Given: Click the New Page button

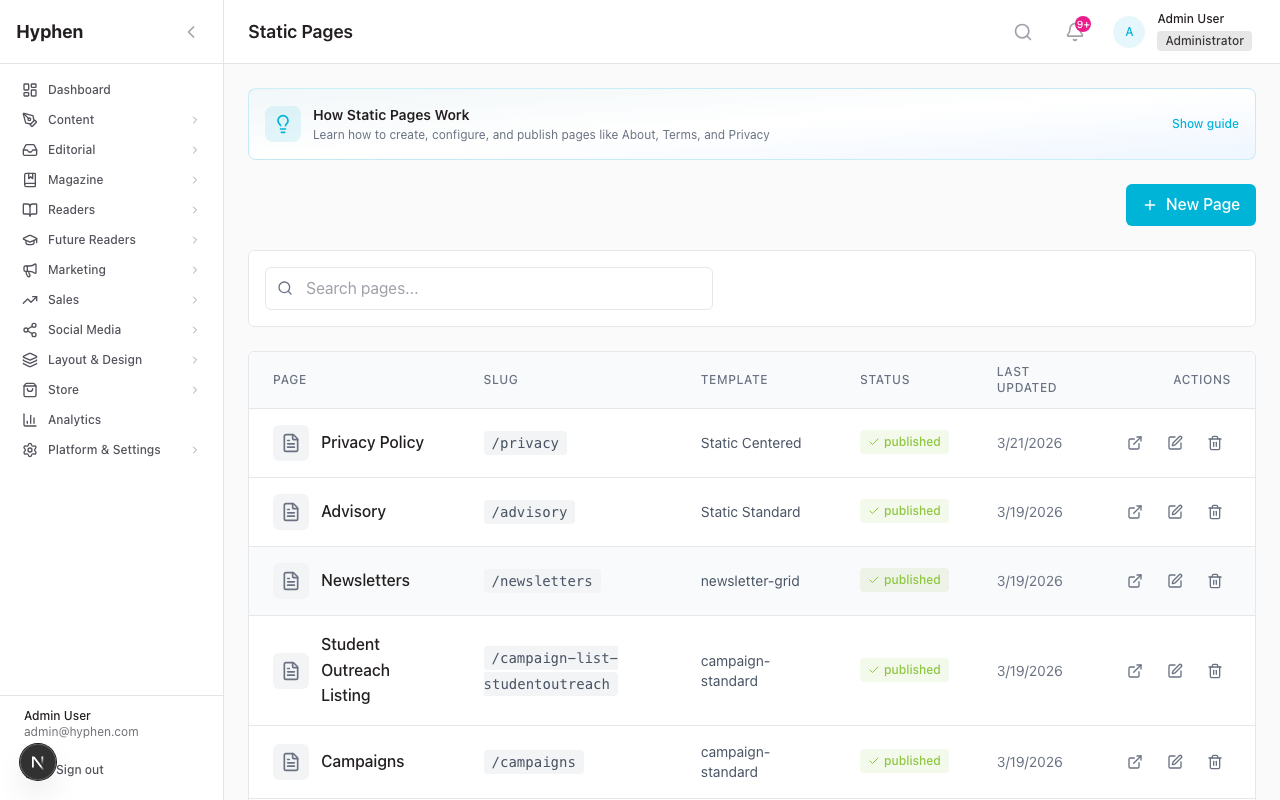Looking at the screenshot, I should pos(1190,204).
